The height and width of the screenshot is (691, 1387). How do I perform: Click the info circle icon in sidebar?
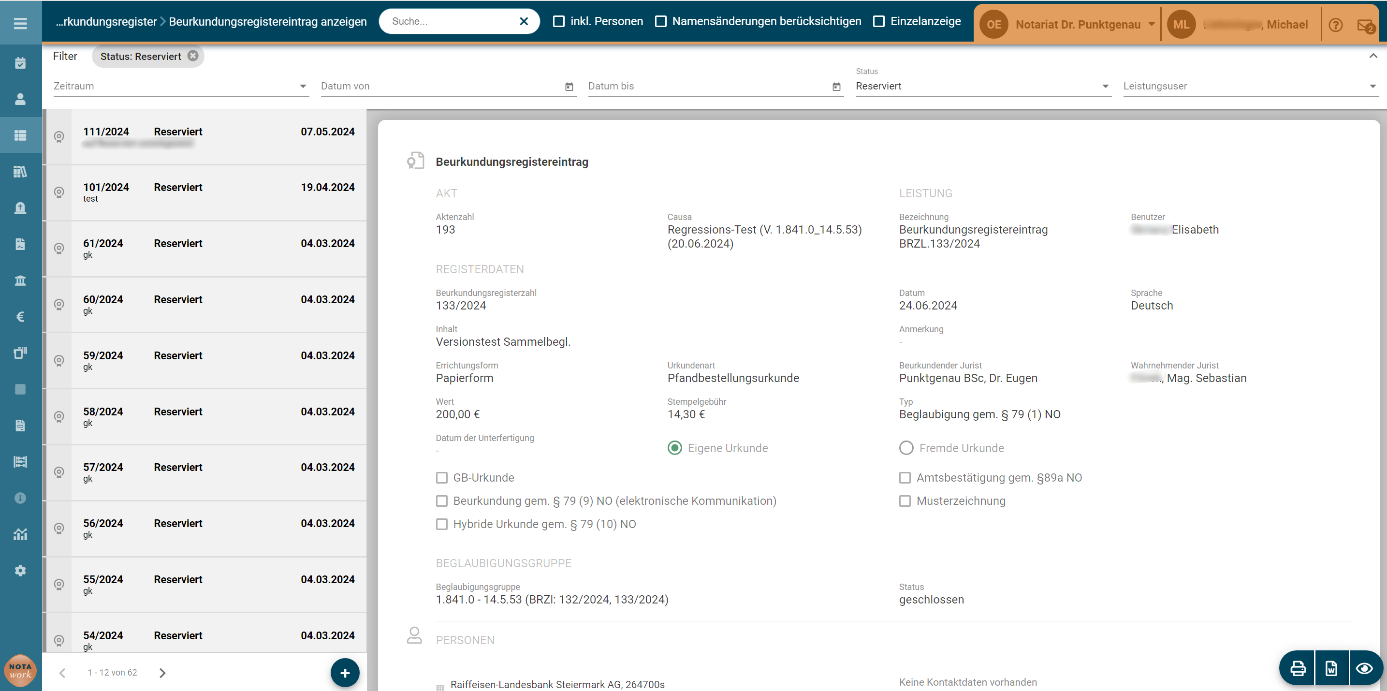coord(20,498)
